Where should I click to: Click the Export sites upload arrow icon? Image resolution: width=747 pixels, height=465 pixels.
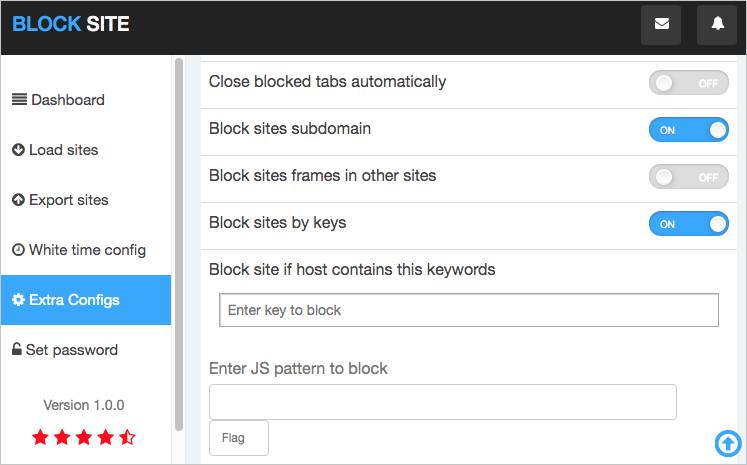tap(18, 200)
